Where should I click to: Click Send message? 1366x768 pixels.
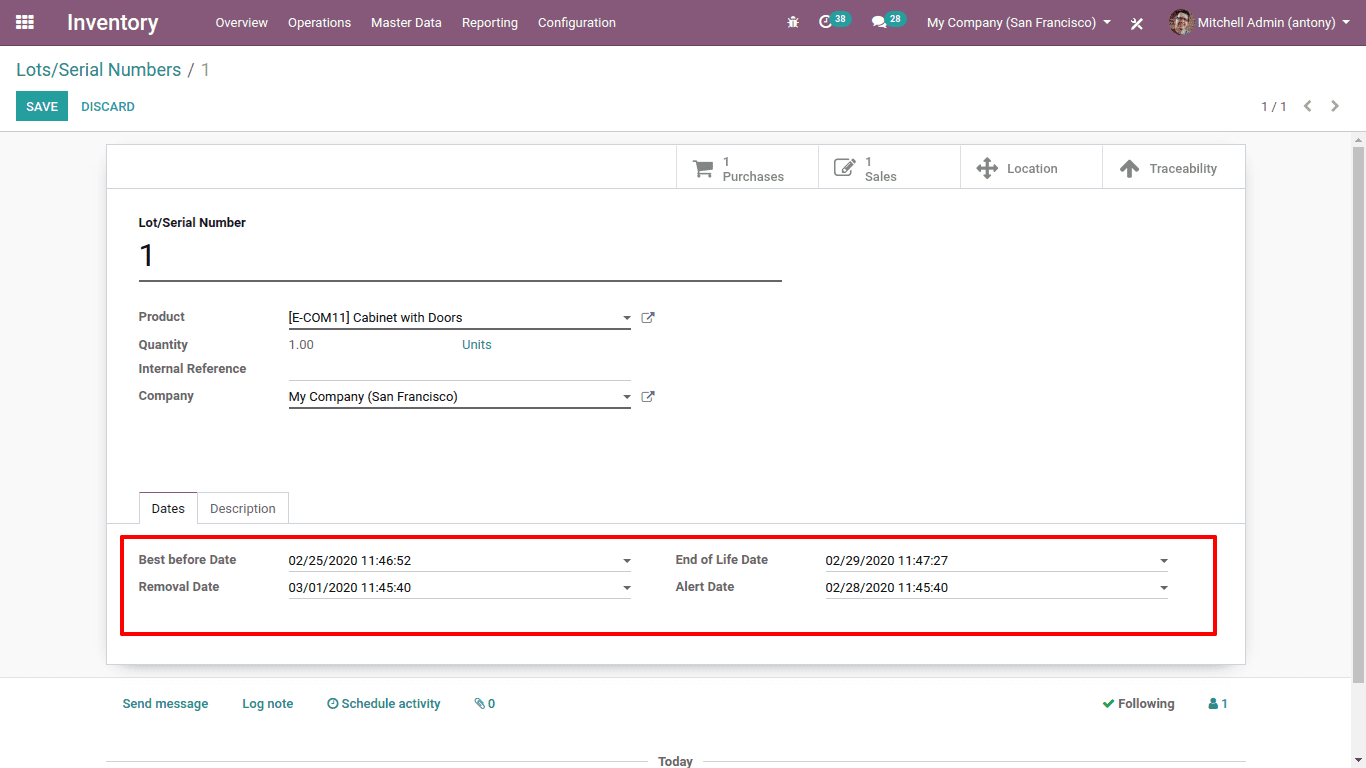166,704
